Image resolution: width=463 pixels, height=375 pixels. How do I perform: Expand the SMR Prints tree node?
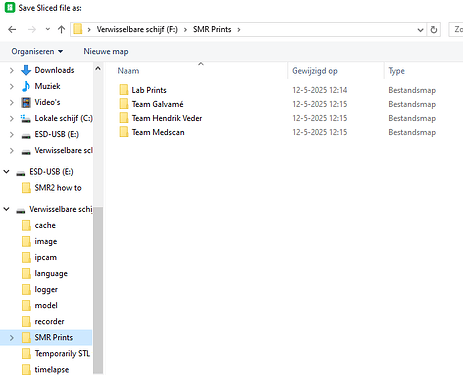point(12,338)
